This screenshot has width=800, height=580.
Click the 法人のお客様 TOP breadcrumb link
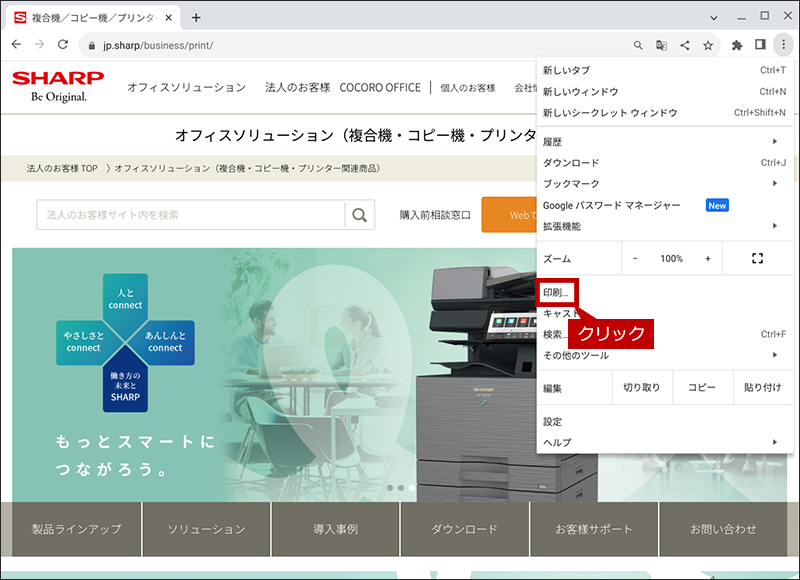tap(62, 168)
